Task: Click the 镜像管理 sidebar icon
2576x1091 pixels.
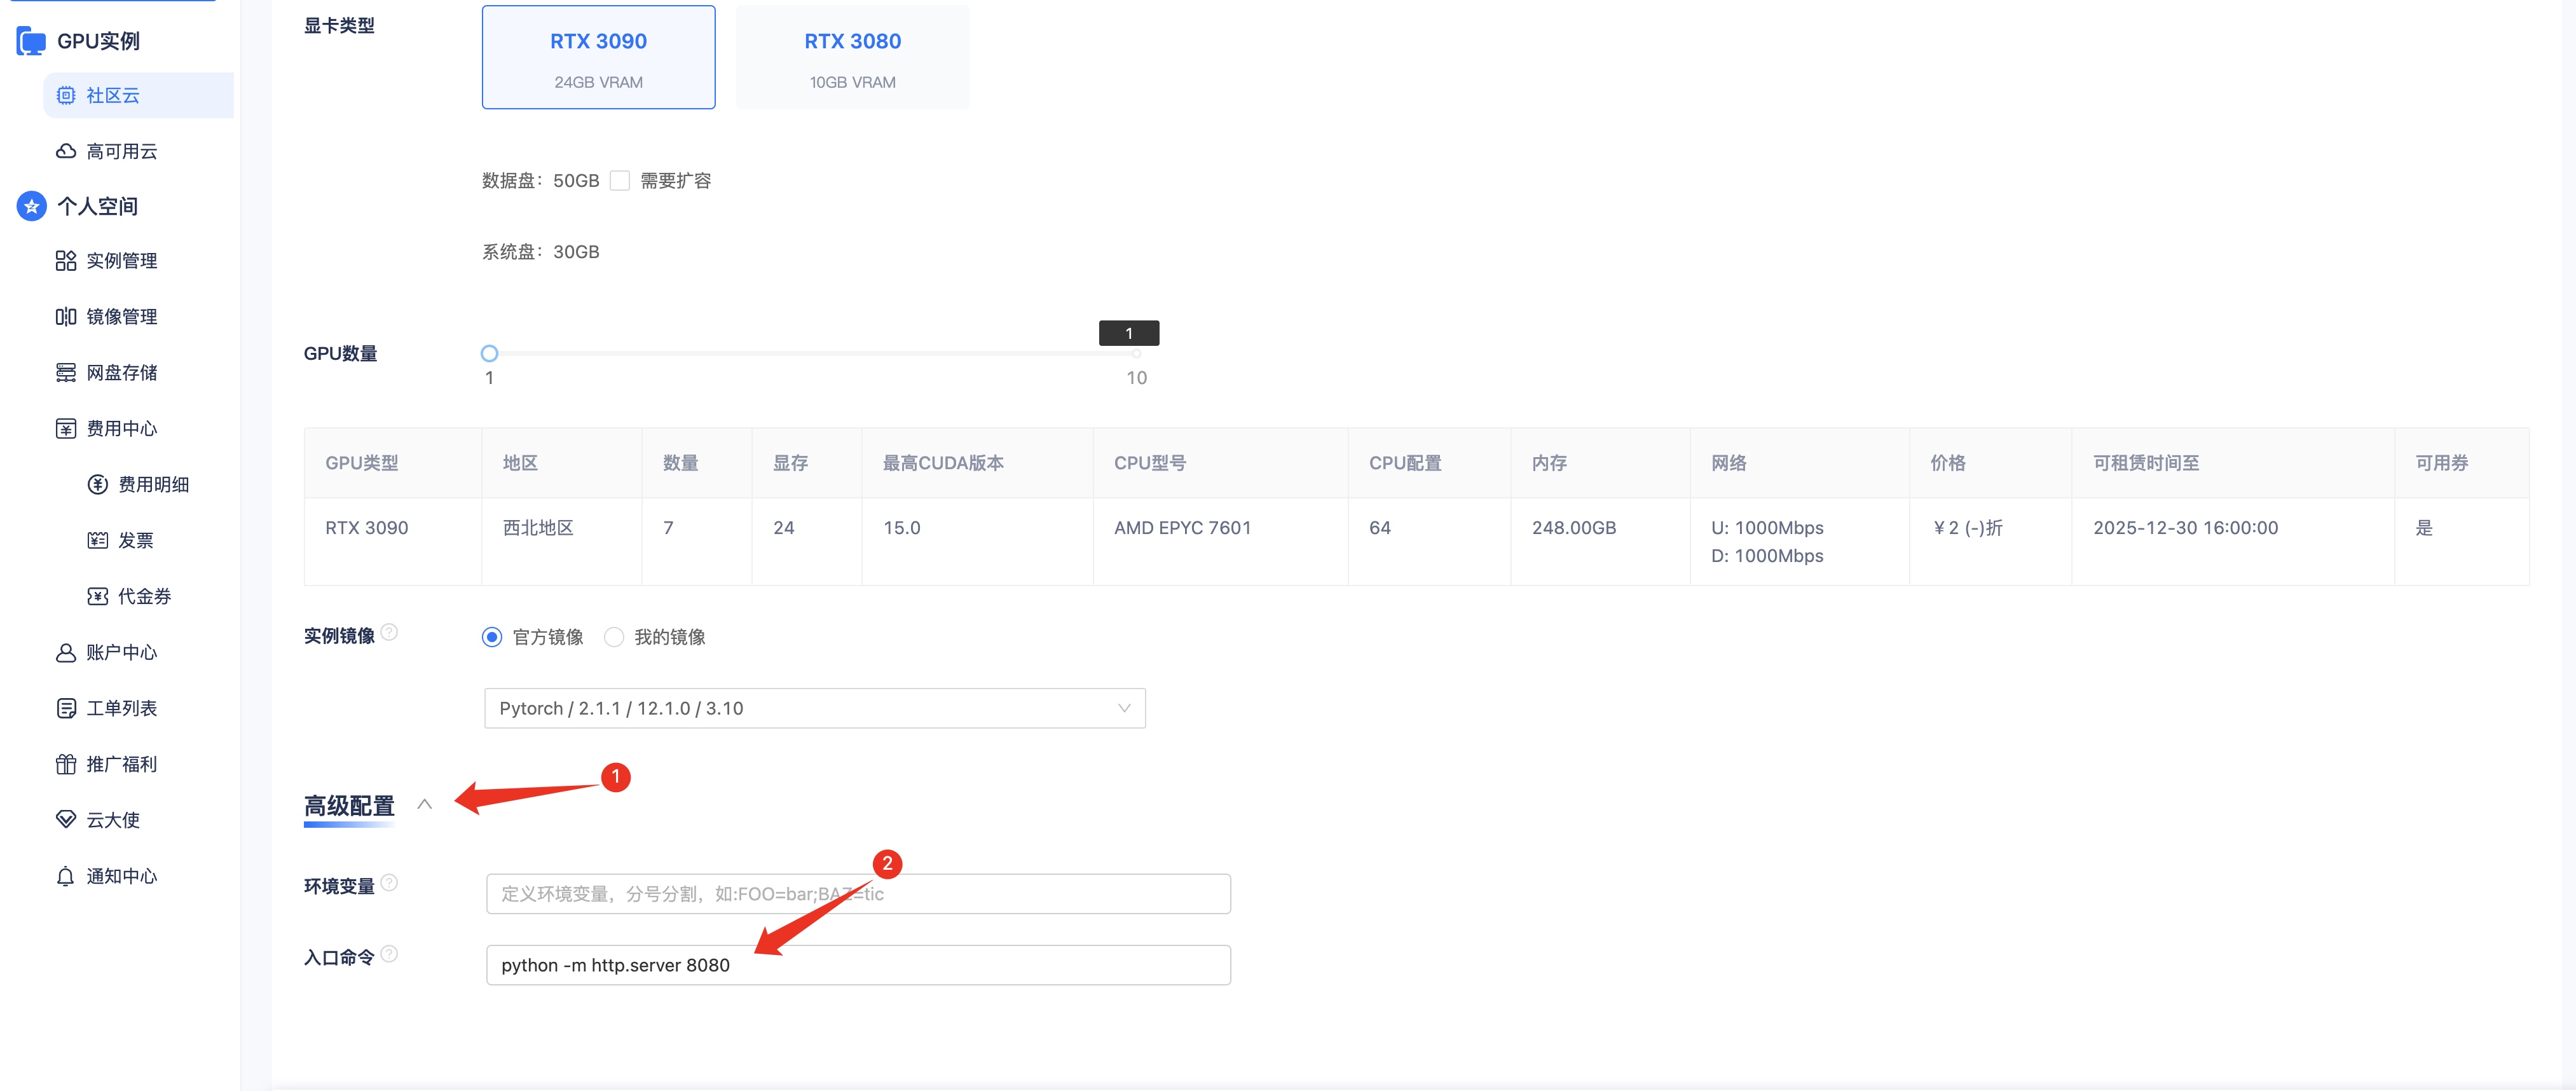Action: (66, 317)
